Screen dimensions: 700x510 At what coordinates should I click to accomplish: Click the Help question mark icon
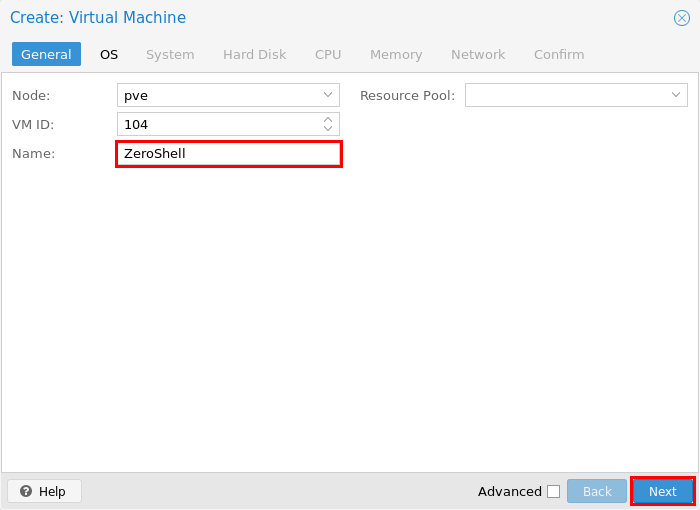[x=26, y=491]
